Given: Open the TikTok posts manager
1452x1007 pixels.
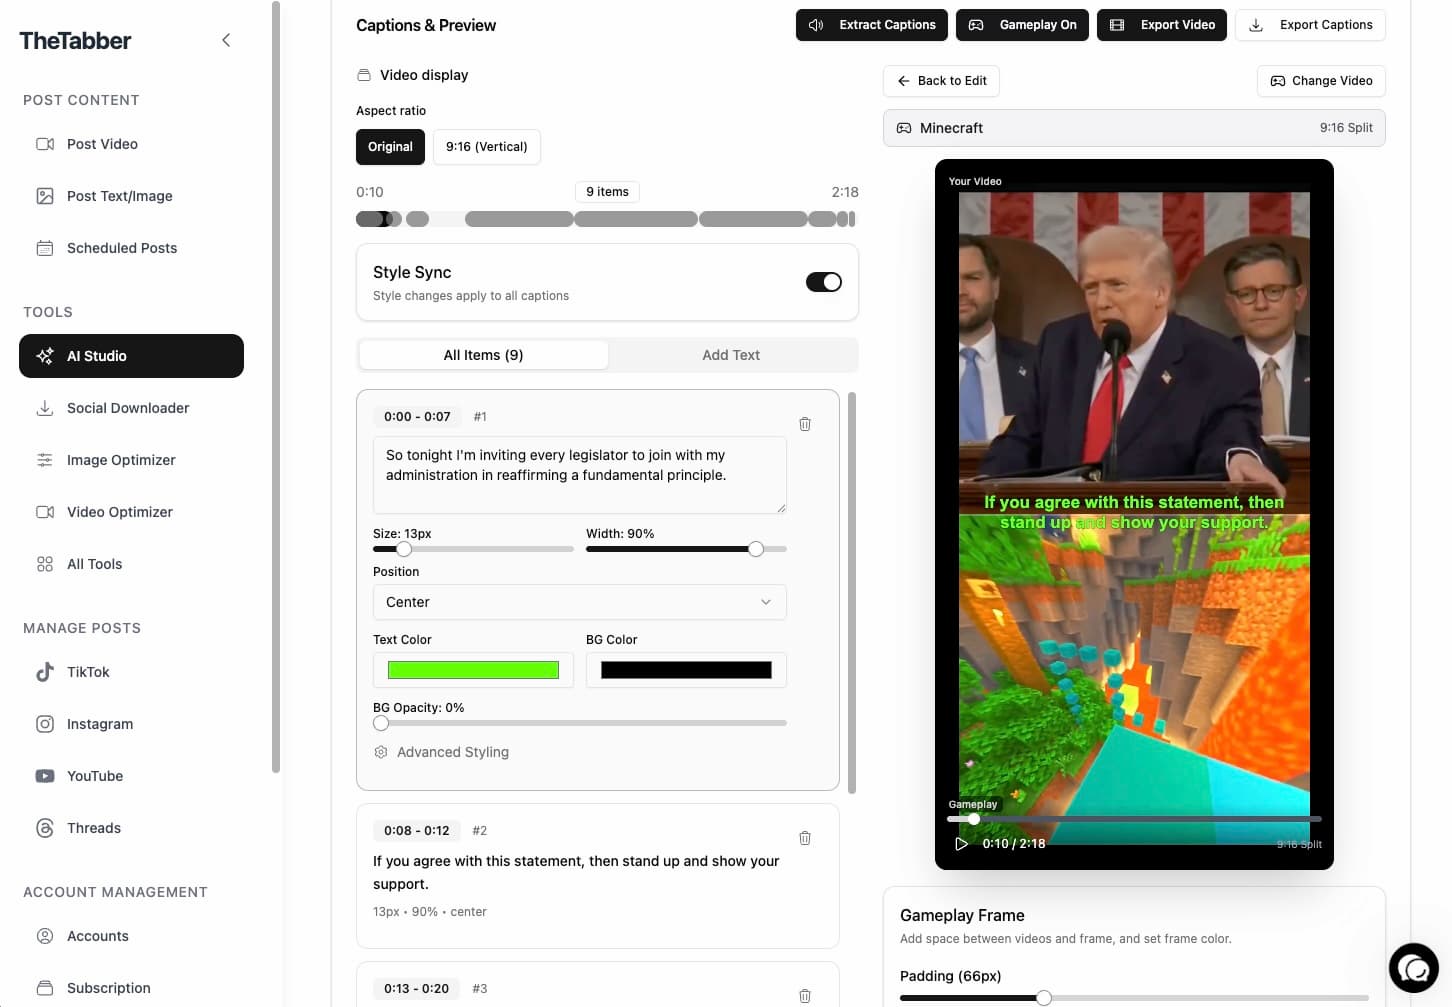Looking at the screenshot, I should [x=88, y=672].
